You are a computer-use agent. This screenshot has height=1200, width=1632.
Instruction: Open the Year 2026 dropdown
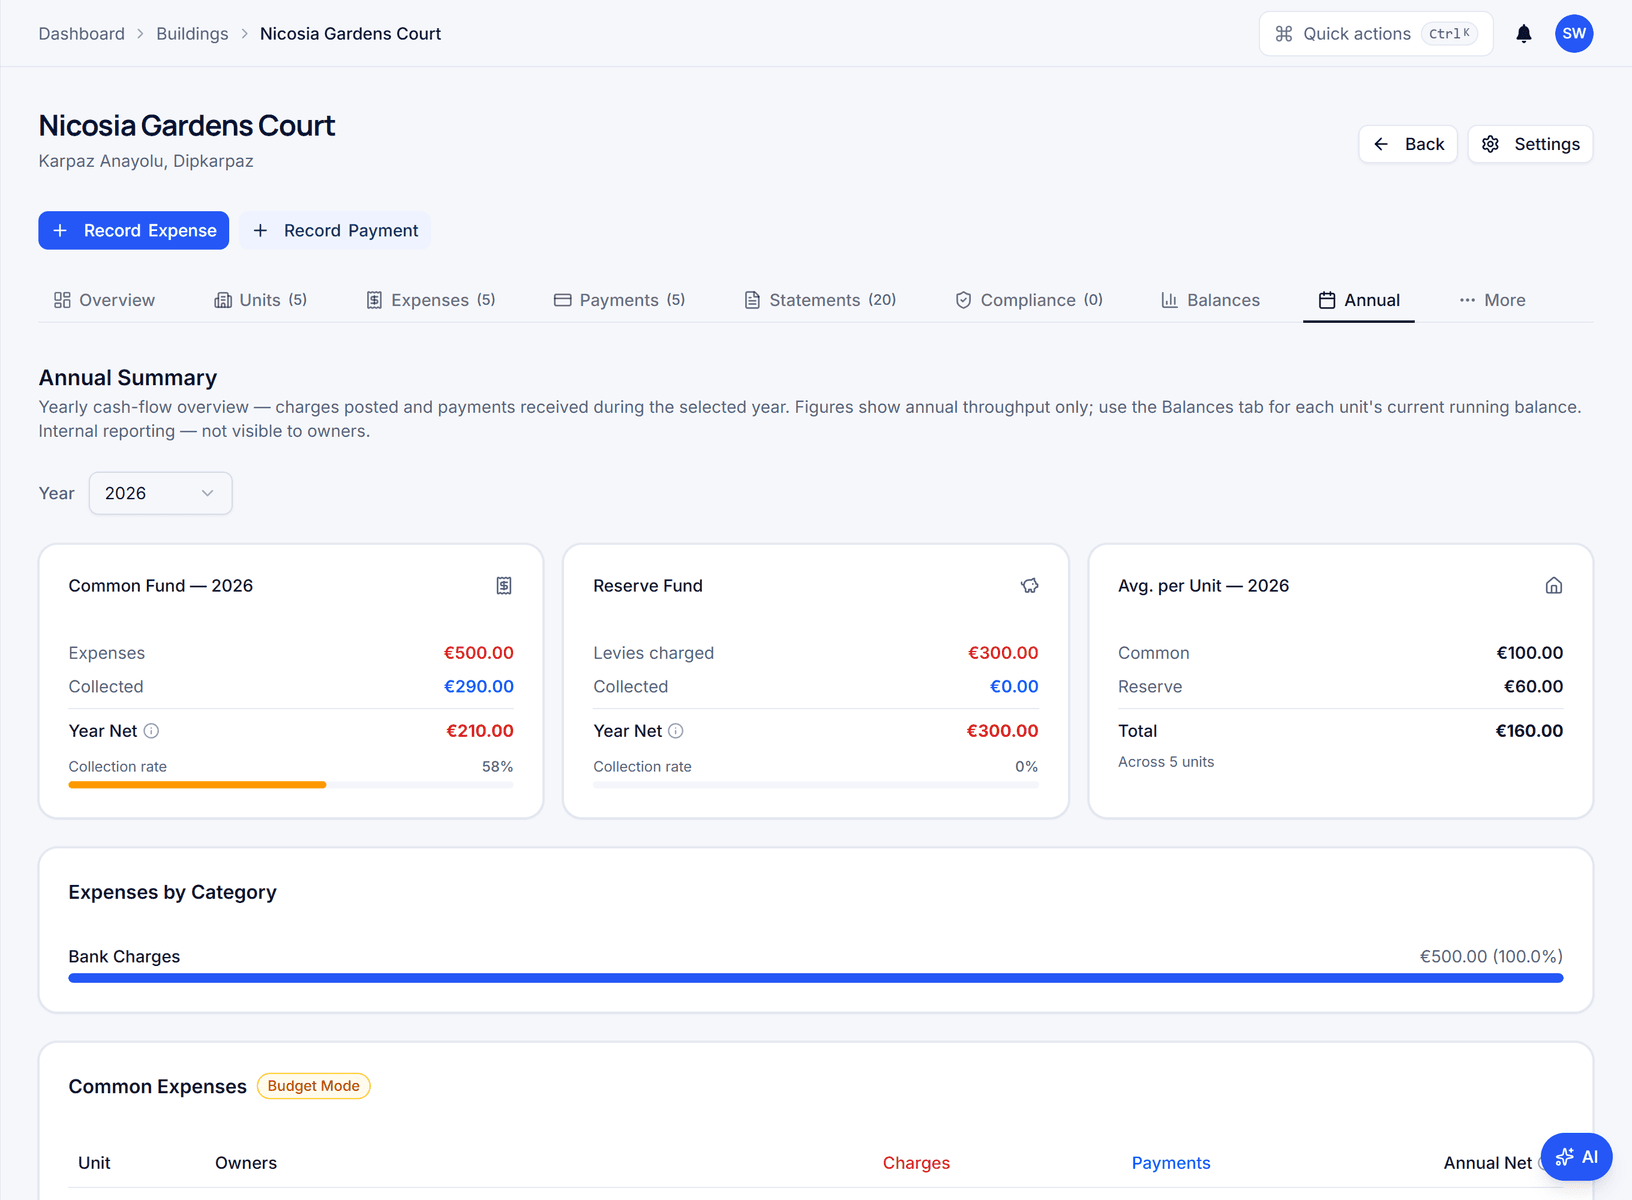[x=160, y=494]
